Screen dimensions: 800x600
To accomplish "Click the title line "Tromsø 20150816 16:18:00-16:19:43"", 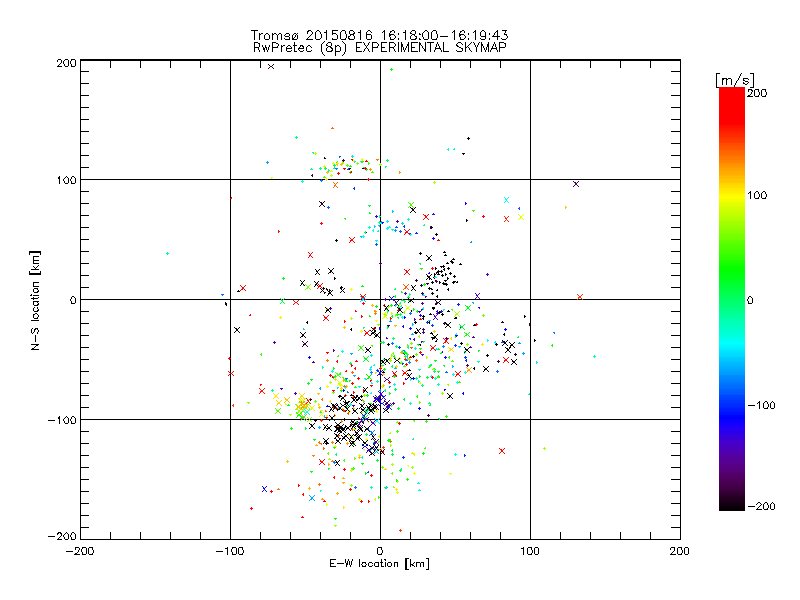I will click(379, 35).
